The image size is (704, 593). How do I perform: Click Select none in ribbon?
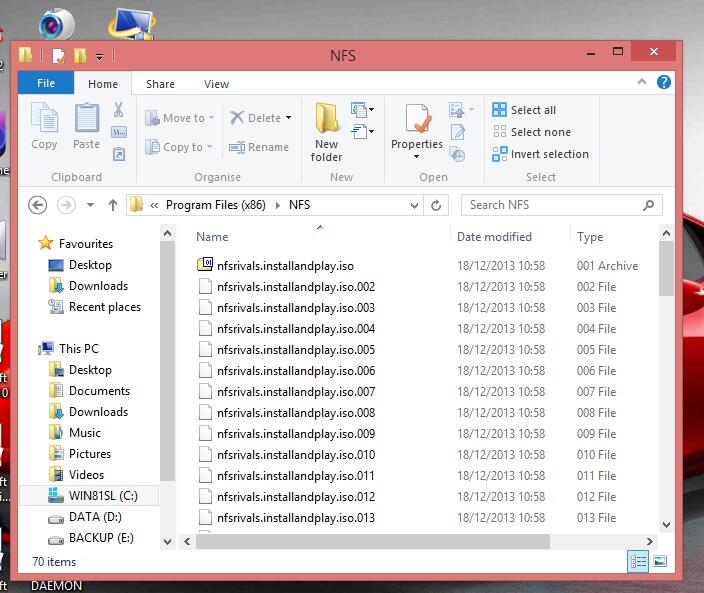[x=532, y=132]
